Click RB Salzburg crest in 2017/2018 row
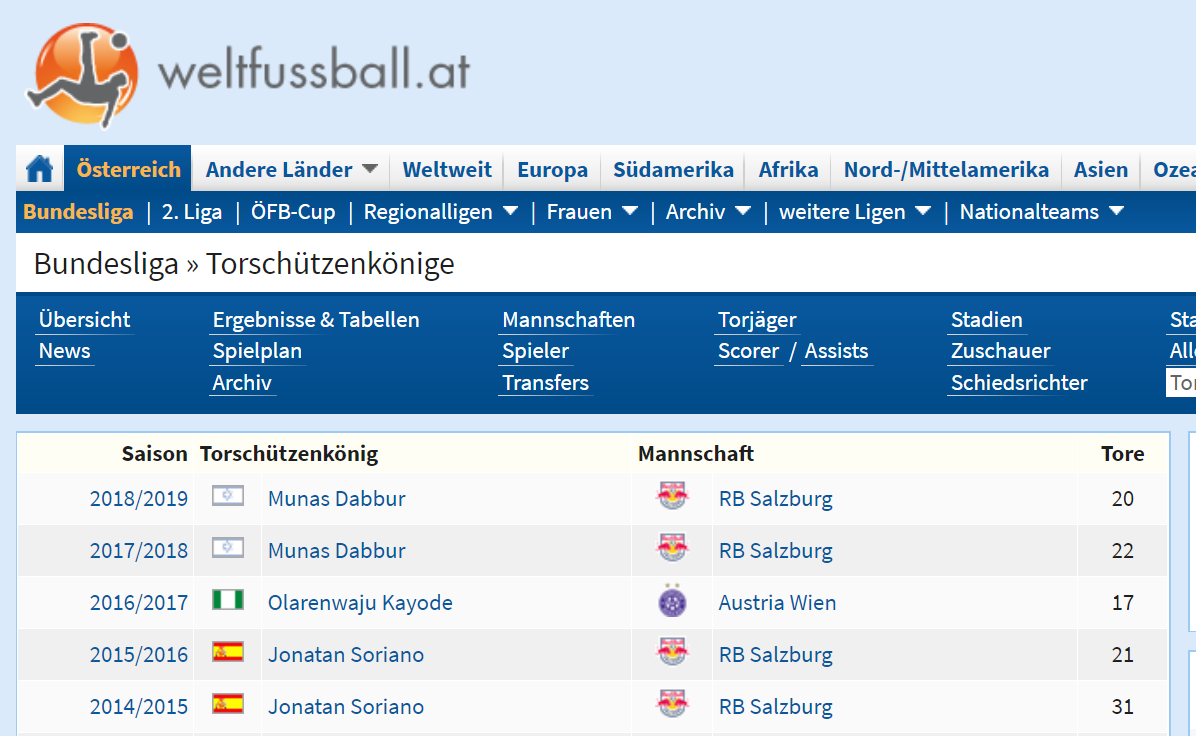 click(x=672, y=548)
